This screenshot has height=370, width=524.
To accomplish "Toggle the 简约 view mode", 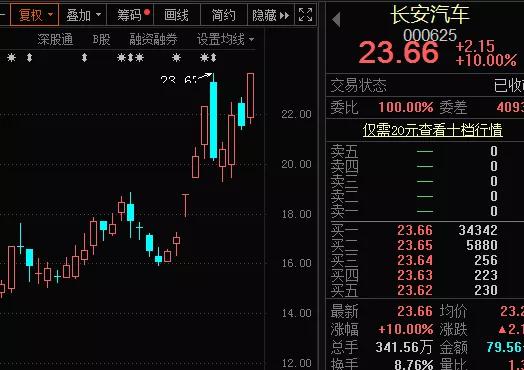I will coord(223,15).
